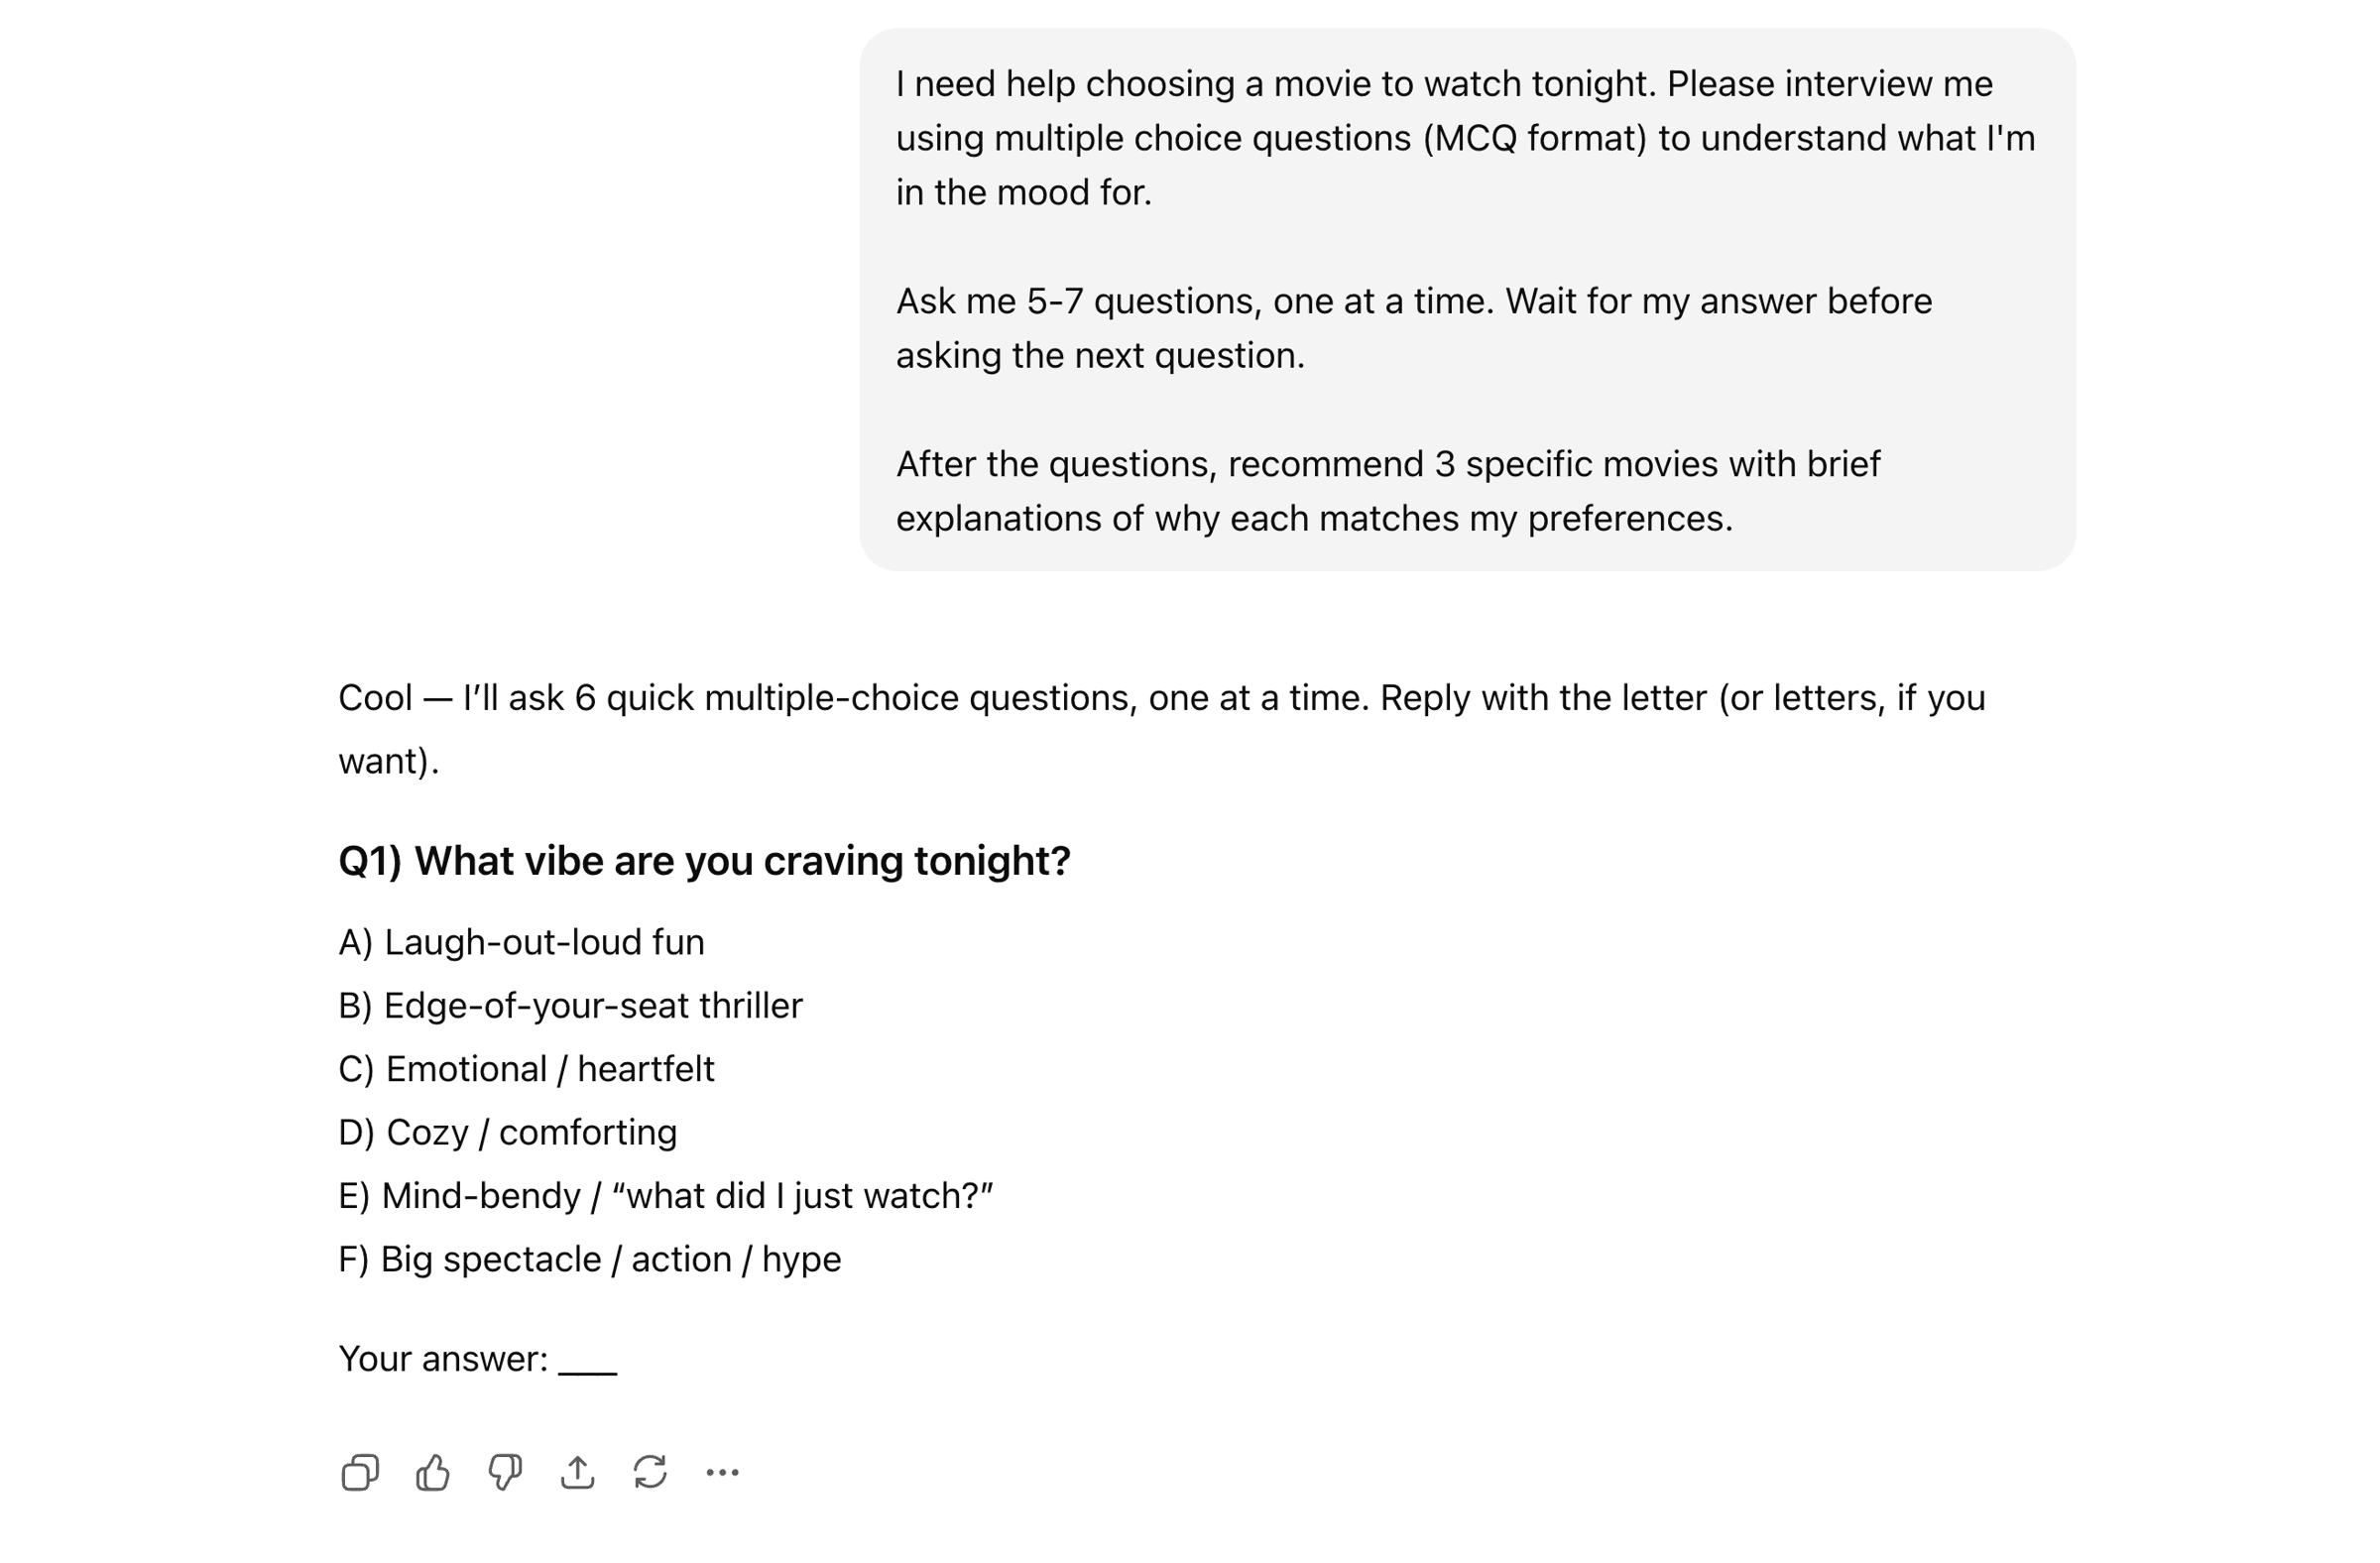Give the response a thumbs up
The width and height of the screenshot is (2380, 1563).
coord(433,1472)
